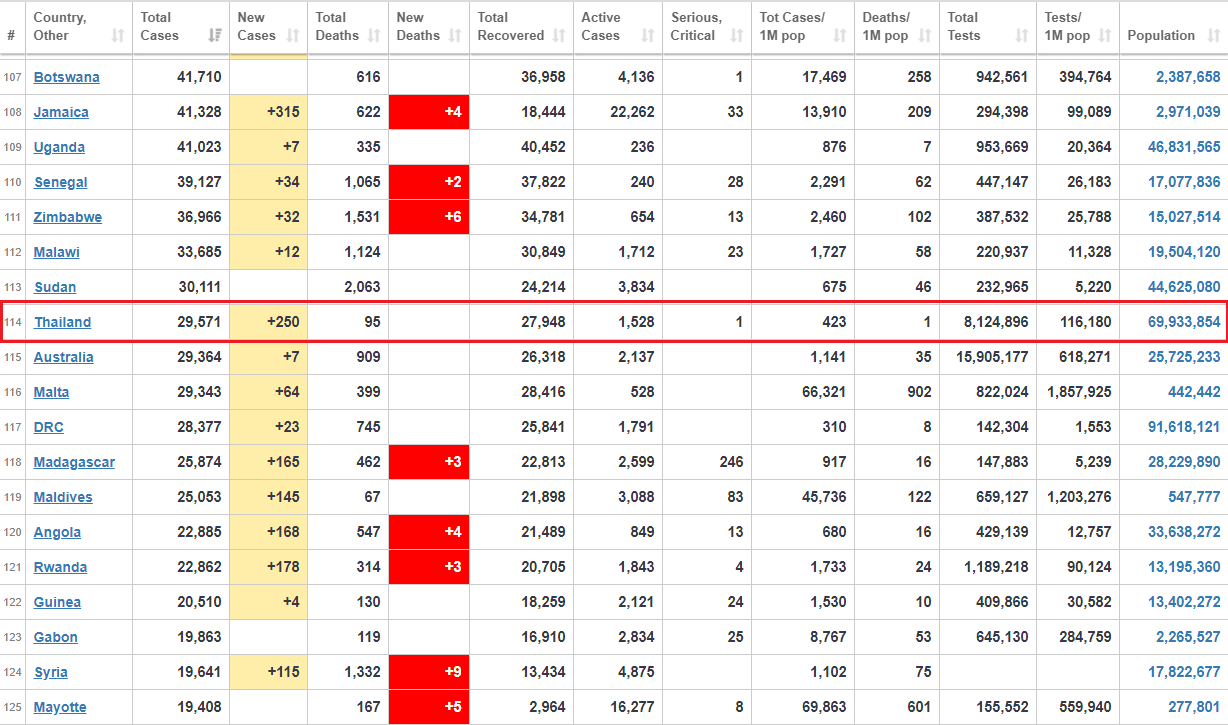Sort by Total Tests arrow icon
The image size is (1228, 725).
click(1021, 36)
